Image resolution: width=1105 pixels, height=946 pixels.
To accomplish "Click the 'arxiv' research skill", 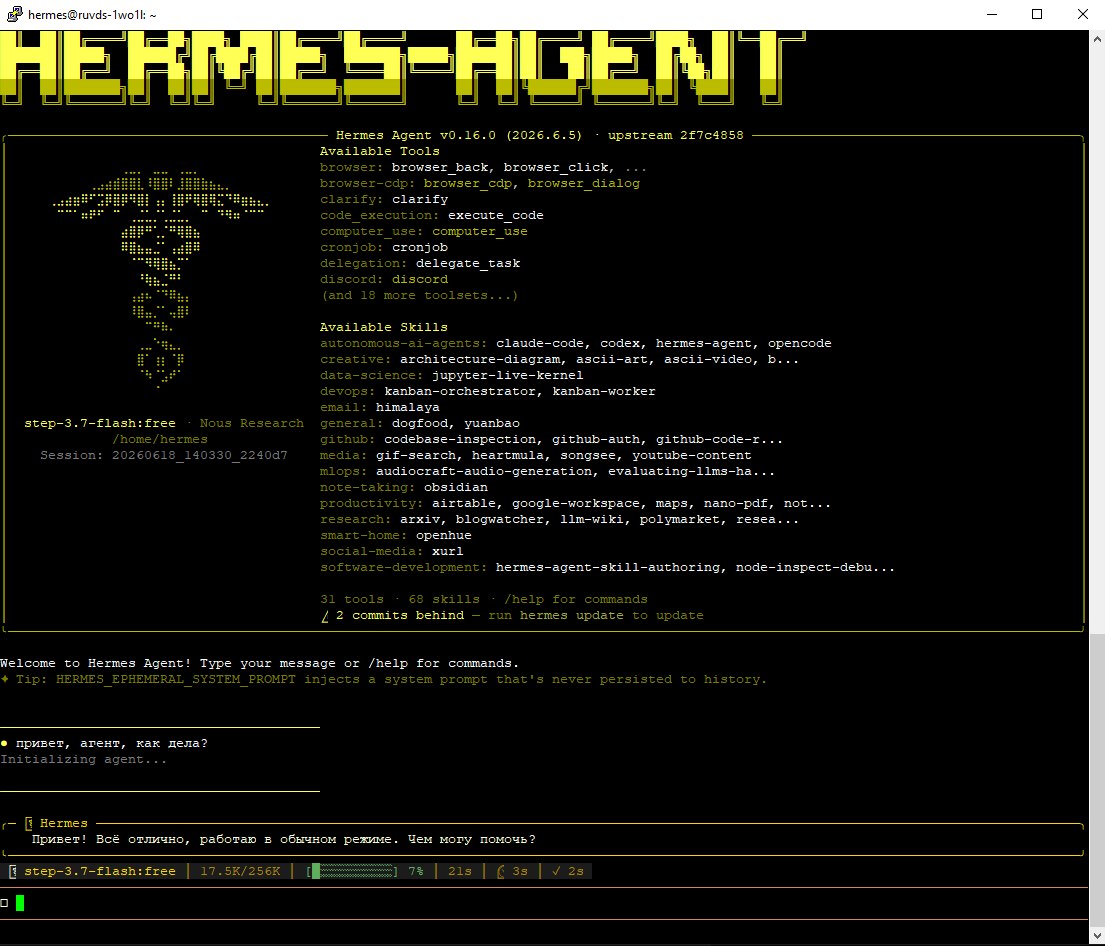I will point(420,520).
